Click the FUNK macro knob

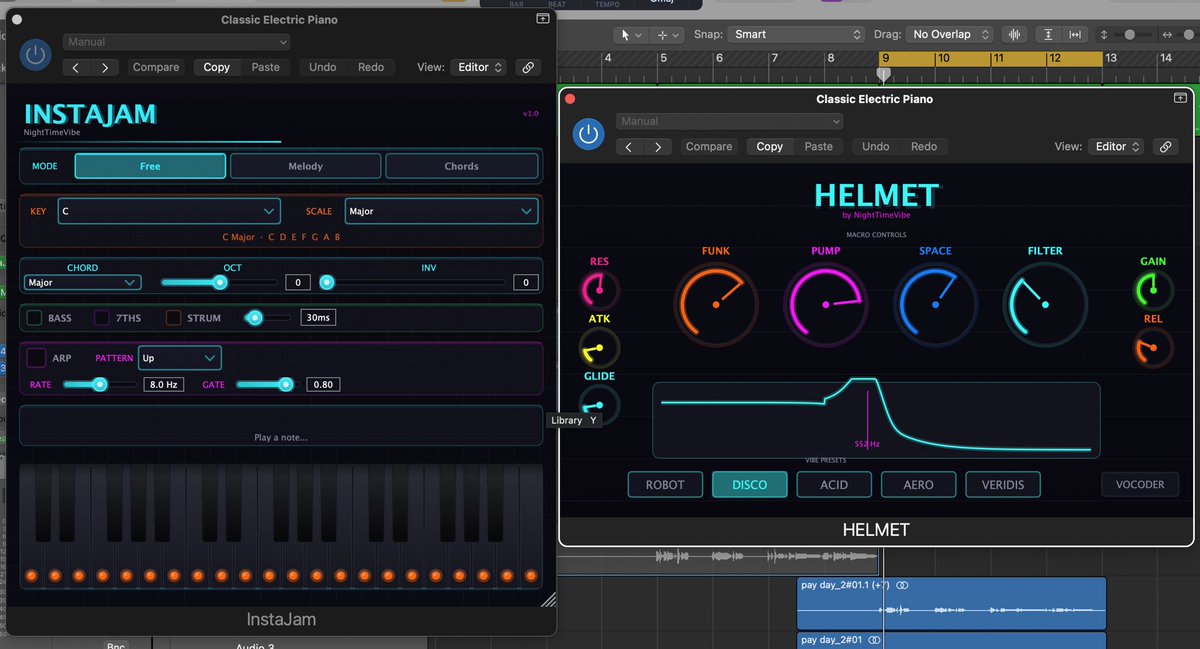[715, 305]
